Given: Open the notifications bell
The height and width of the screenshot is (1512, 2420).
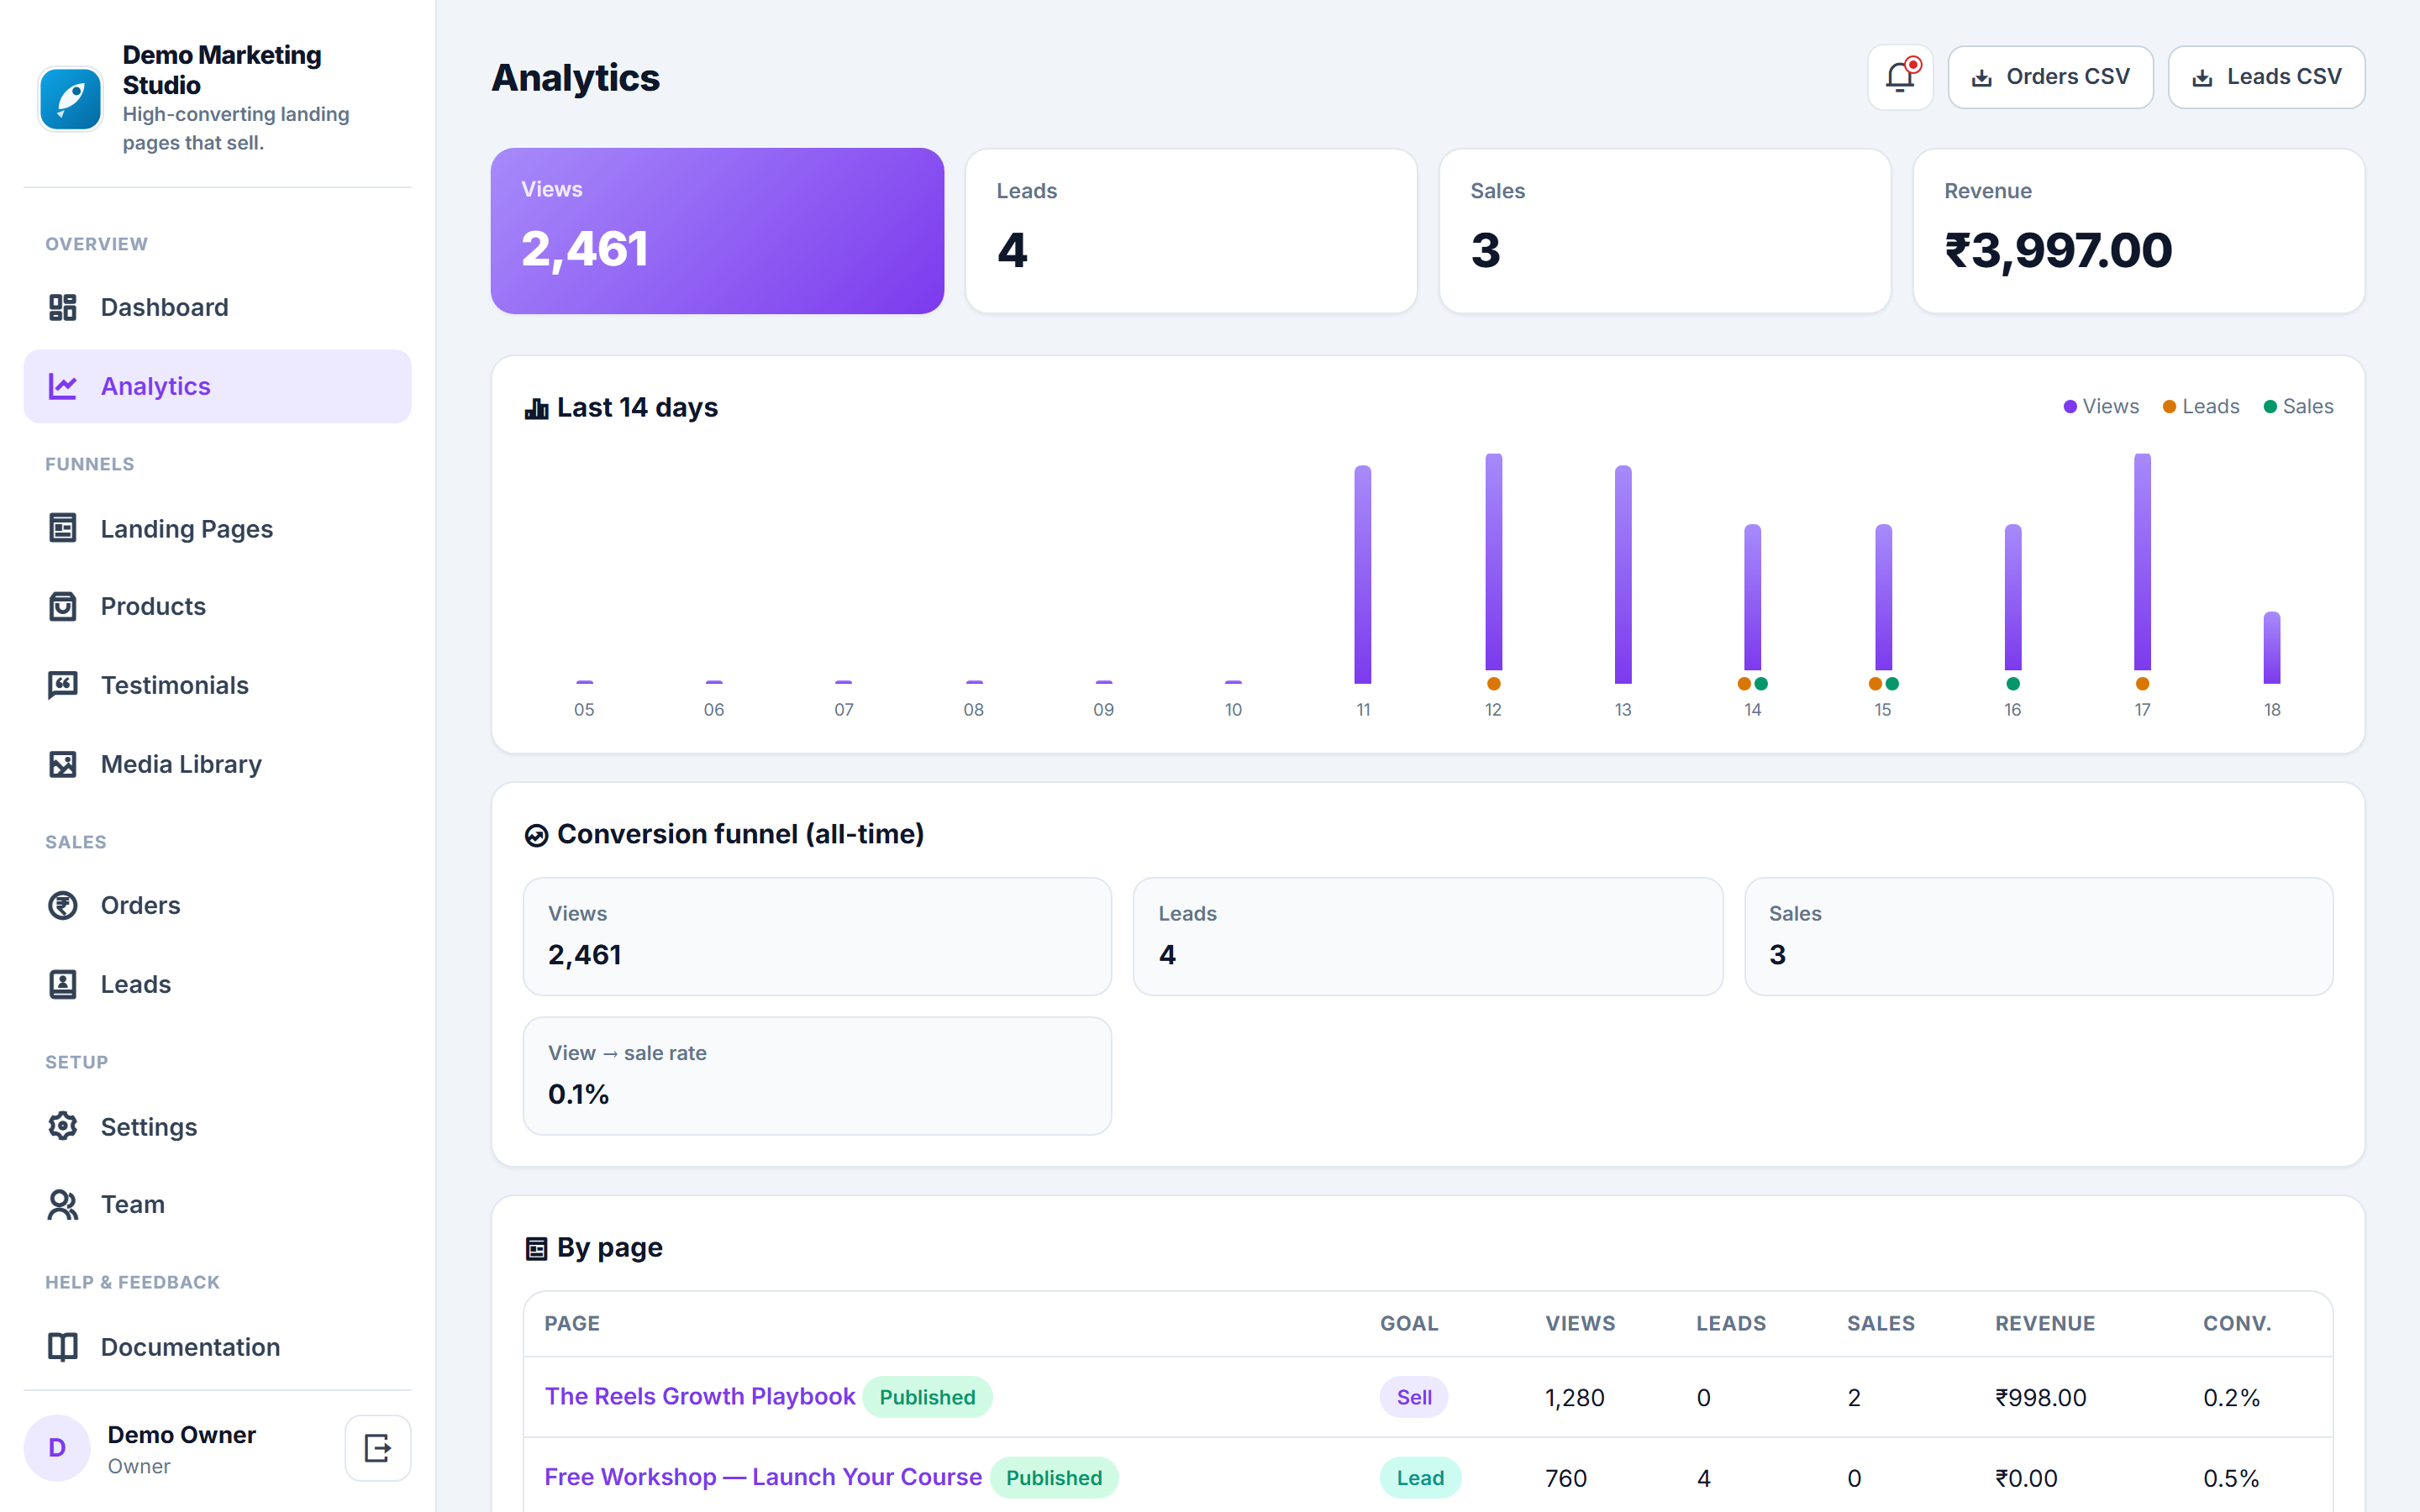Looking at the screenshot, I should (x=1900, y=77).
